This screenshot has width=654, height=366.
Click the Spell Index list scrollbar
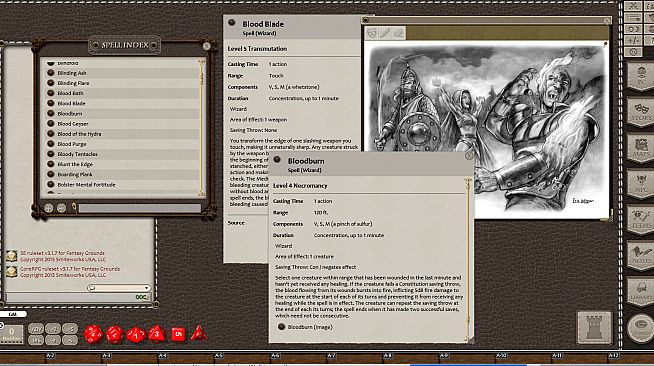[202, 128]
